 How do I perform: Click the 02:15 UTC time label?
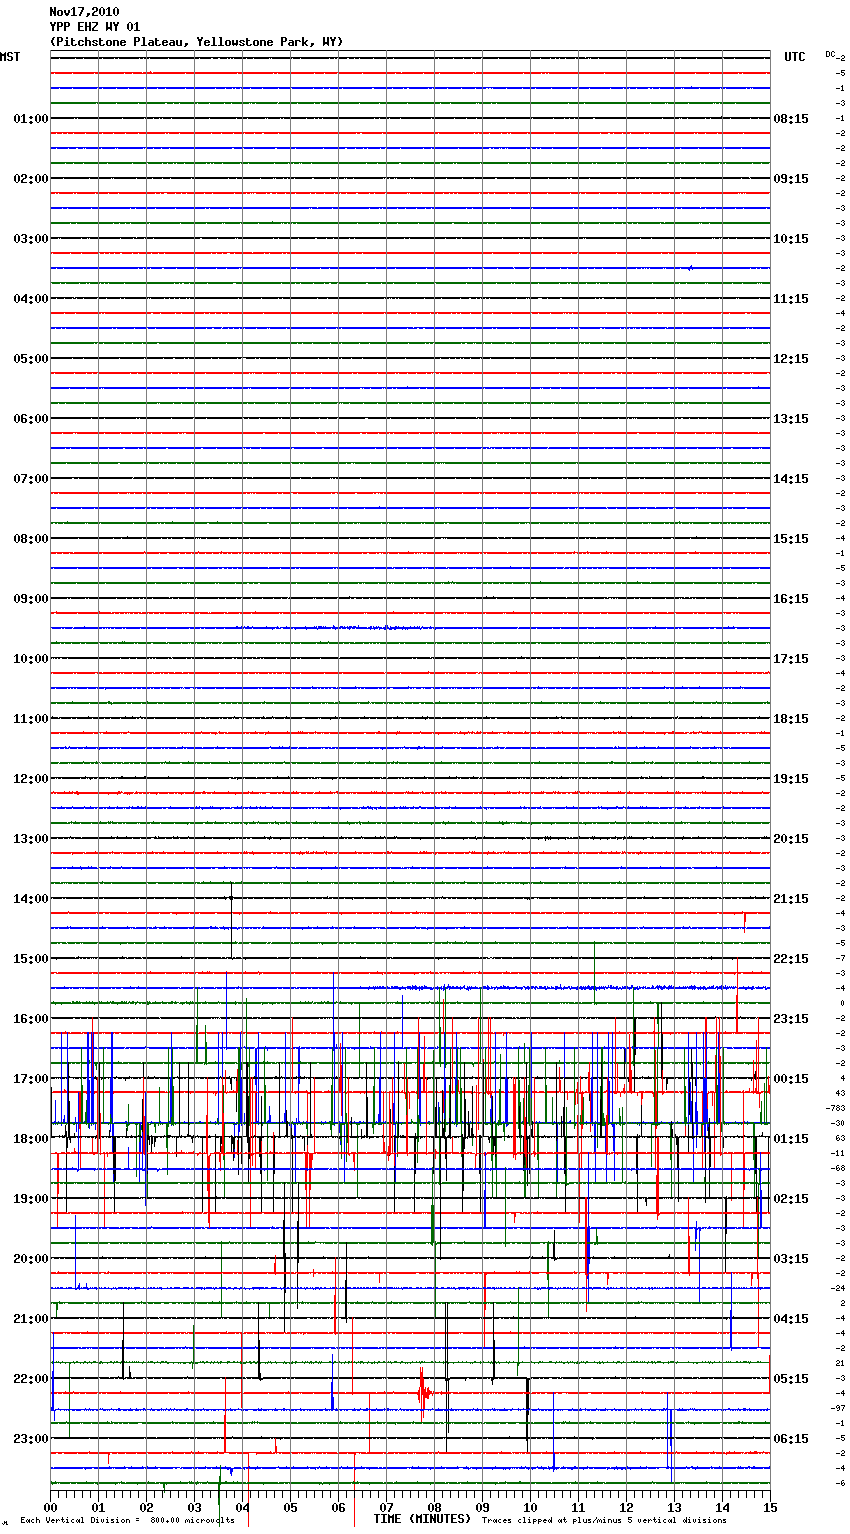pyautogui.click(x=791, y=1199)
